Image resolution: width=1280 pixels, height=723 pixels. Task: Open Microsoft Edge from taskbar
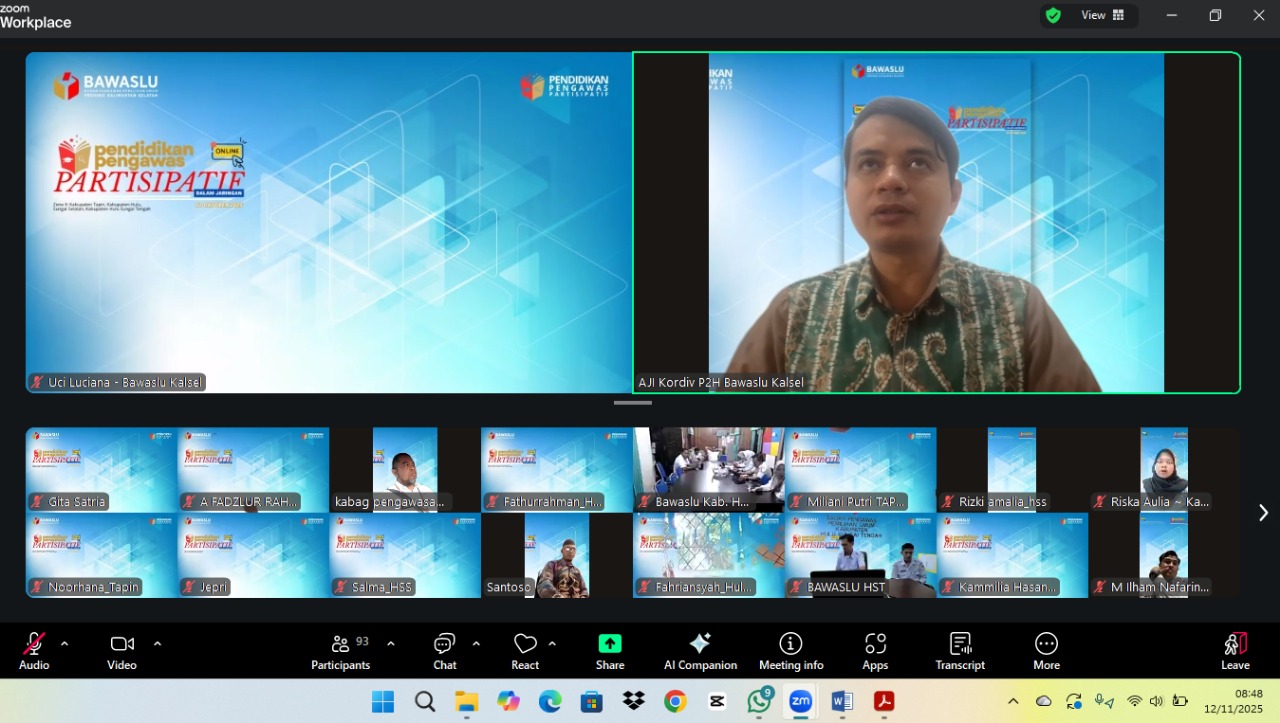point(550,702)
